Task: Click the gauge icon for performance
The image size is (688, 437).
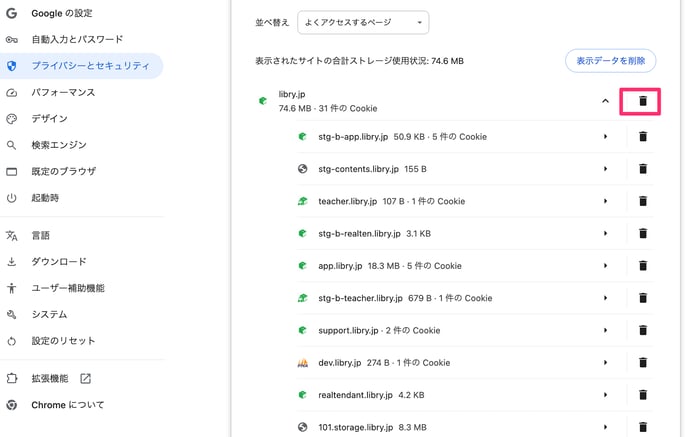Action: tap(12, 93)
